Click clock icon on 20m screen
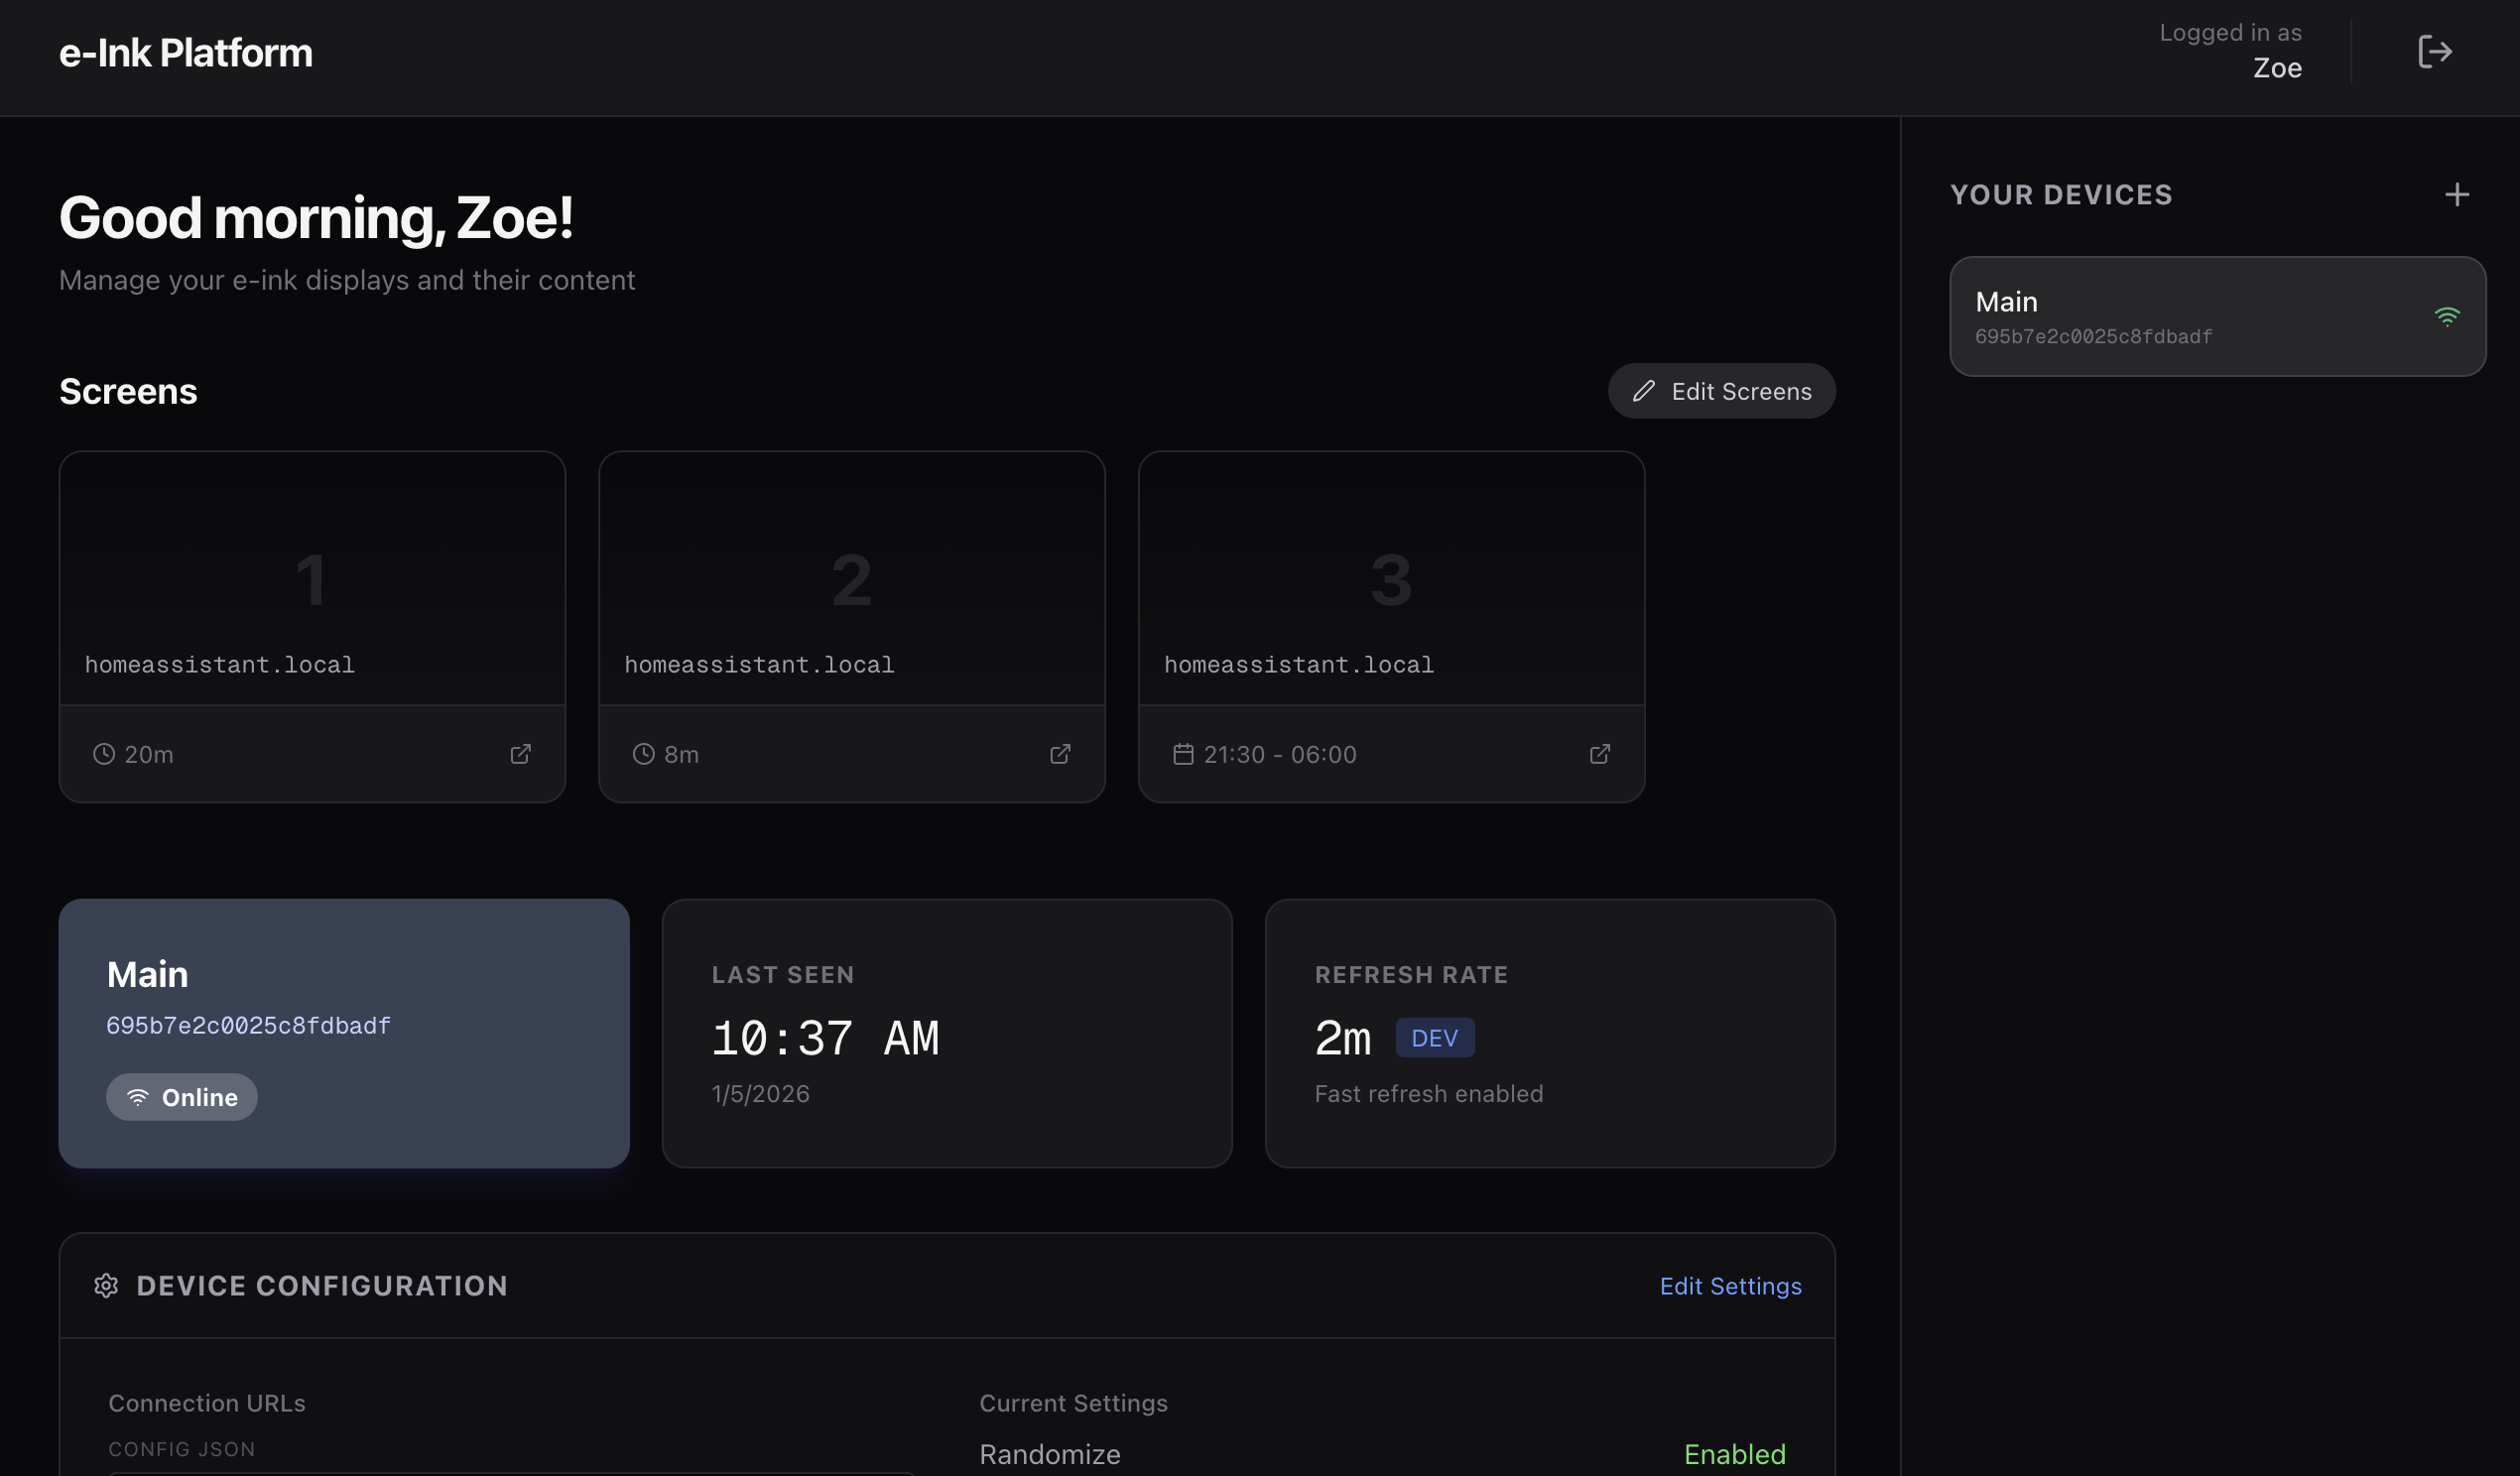Screen dimensions: 2520x1476 click(x=104, y=754)
